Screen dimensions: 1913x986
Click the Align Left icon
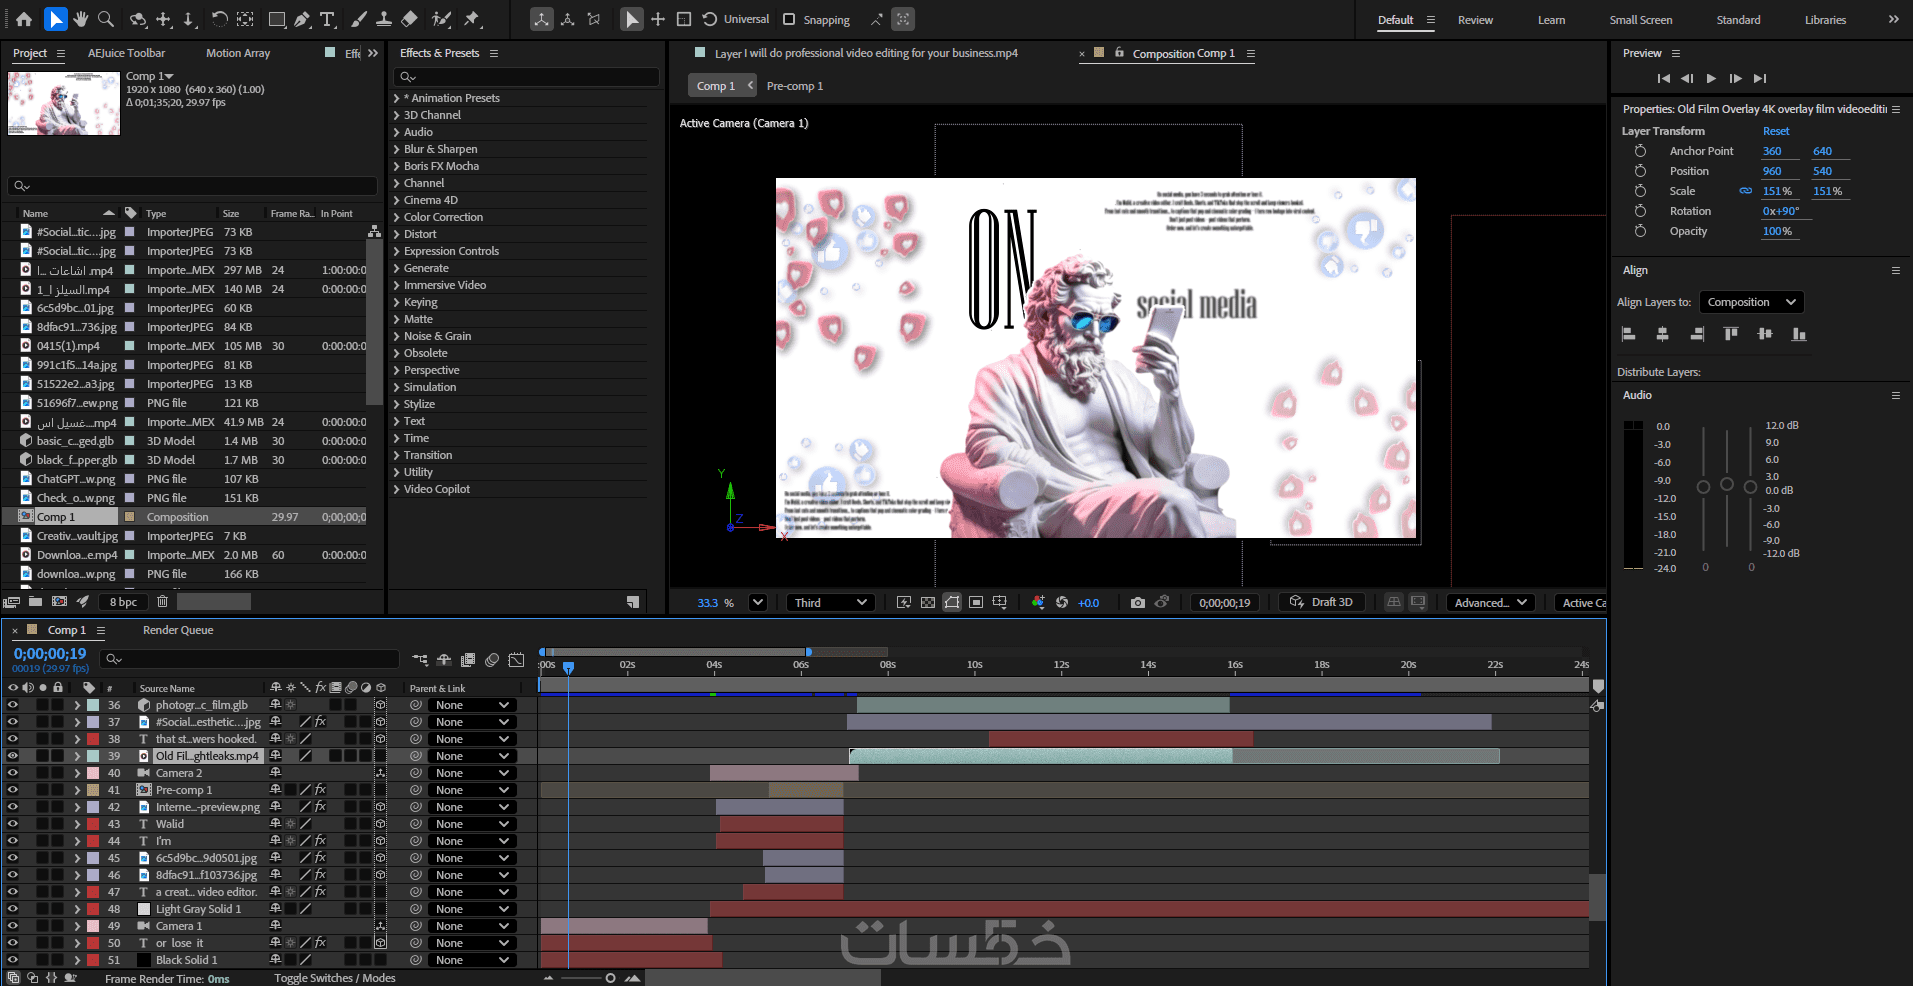pyautogui.click(x=1628, y=334)
